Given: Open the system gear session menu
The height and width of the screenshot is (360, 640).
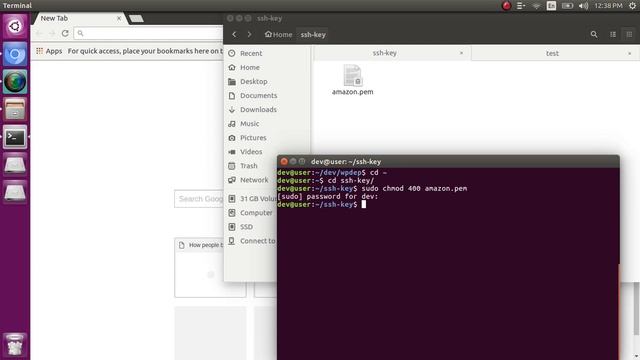Looking at the screenshot, I should tap(632, 6).
